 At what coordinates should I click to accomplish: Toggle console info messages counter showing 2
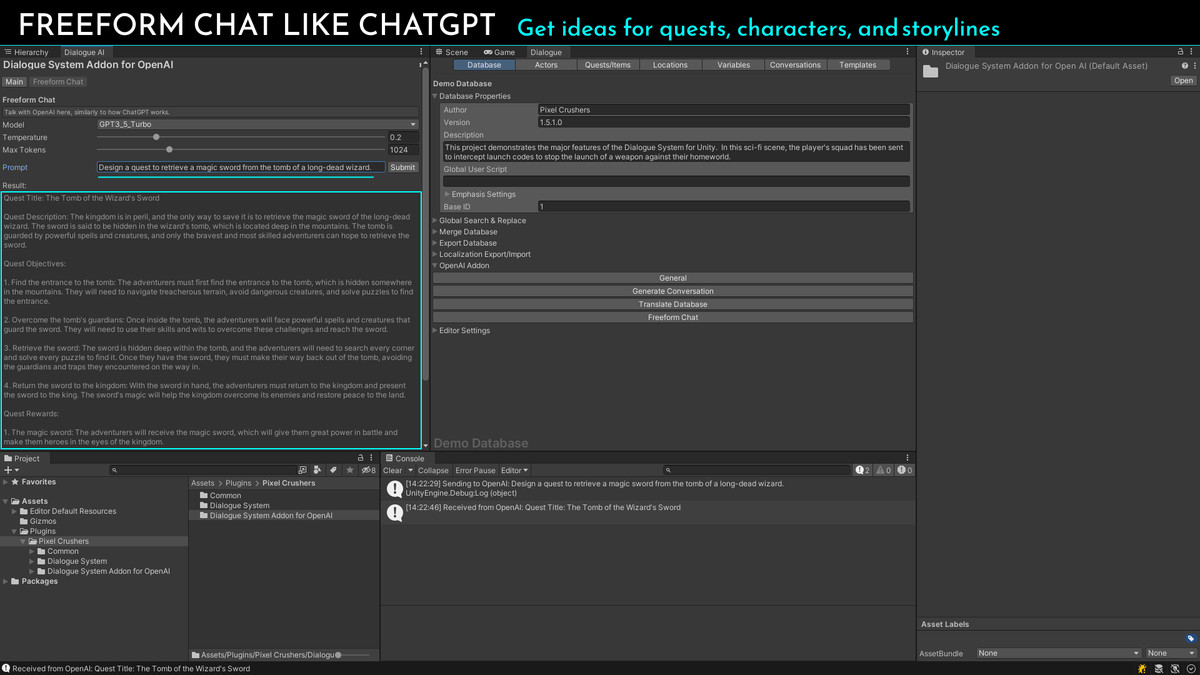click(862, 470)
